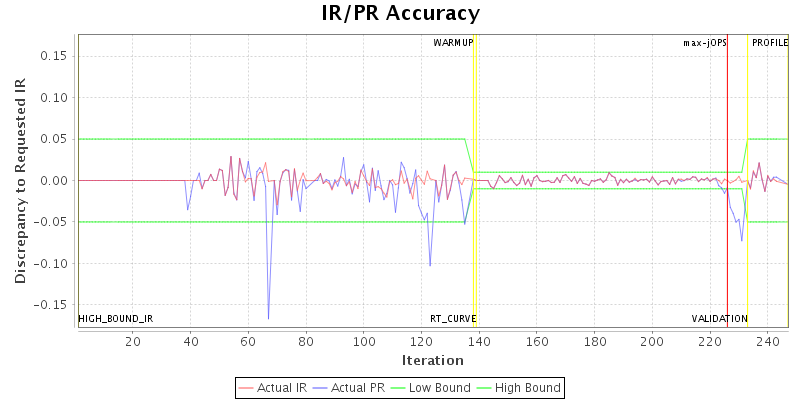Select the PROFILE marker label
Image resolution: width=800 pixels, height=400 pixels.
coord(770,43)
